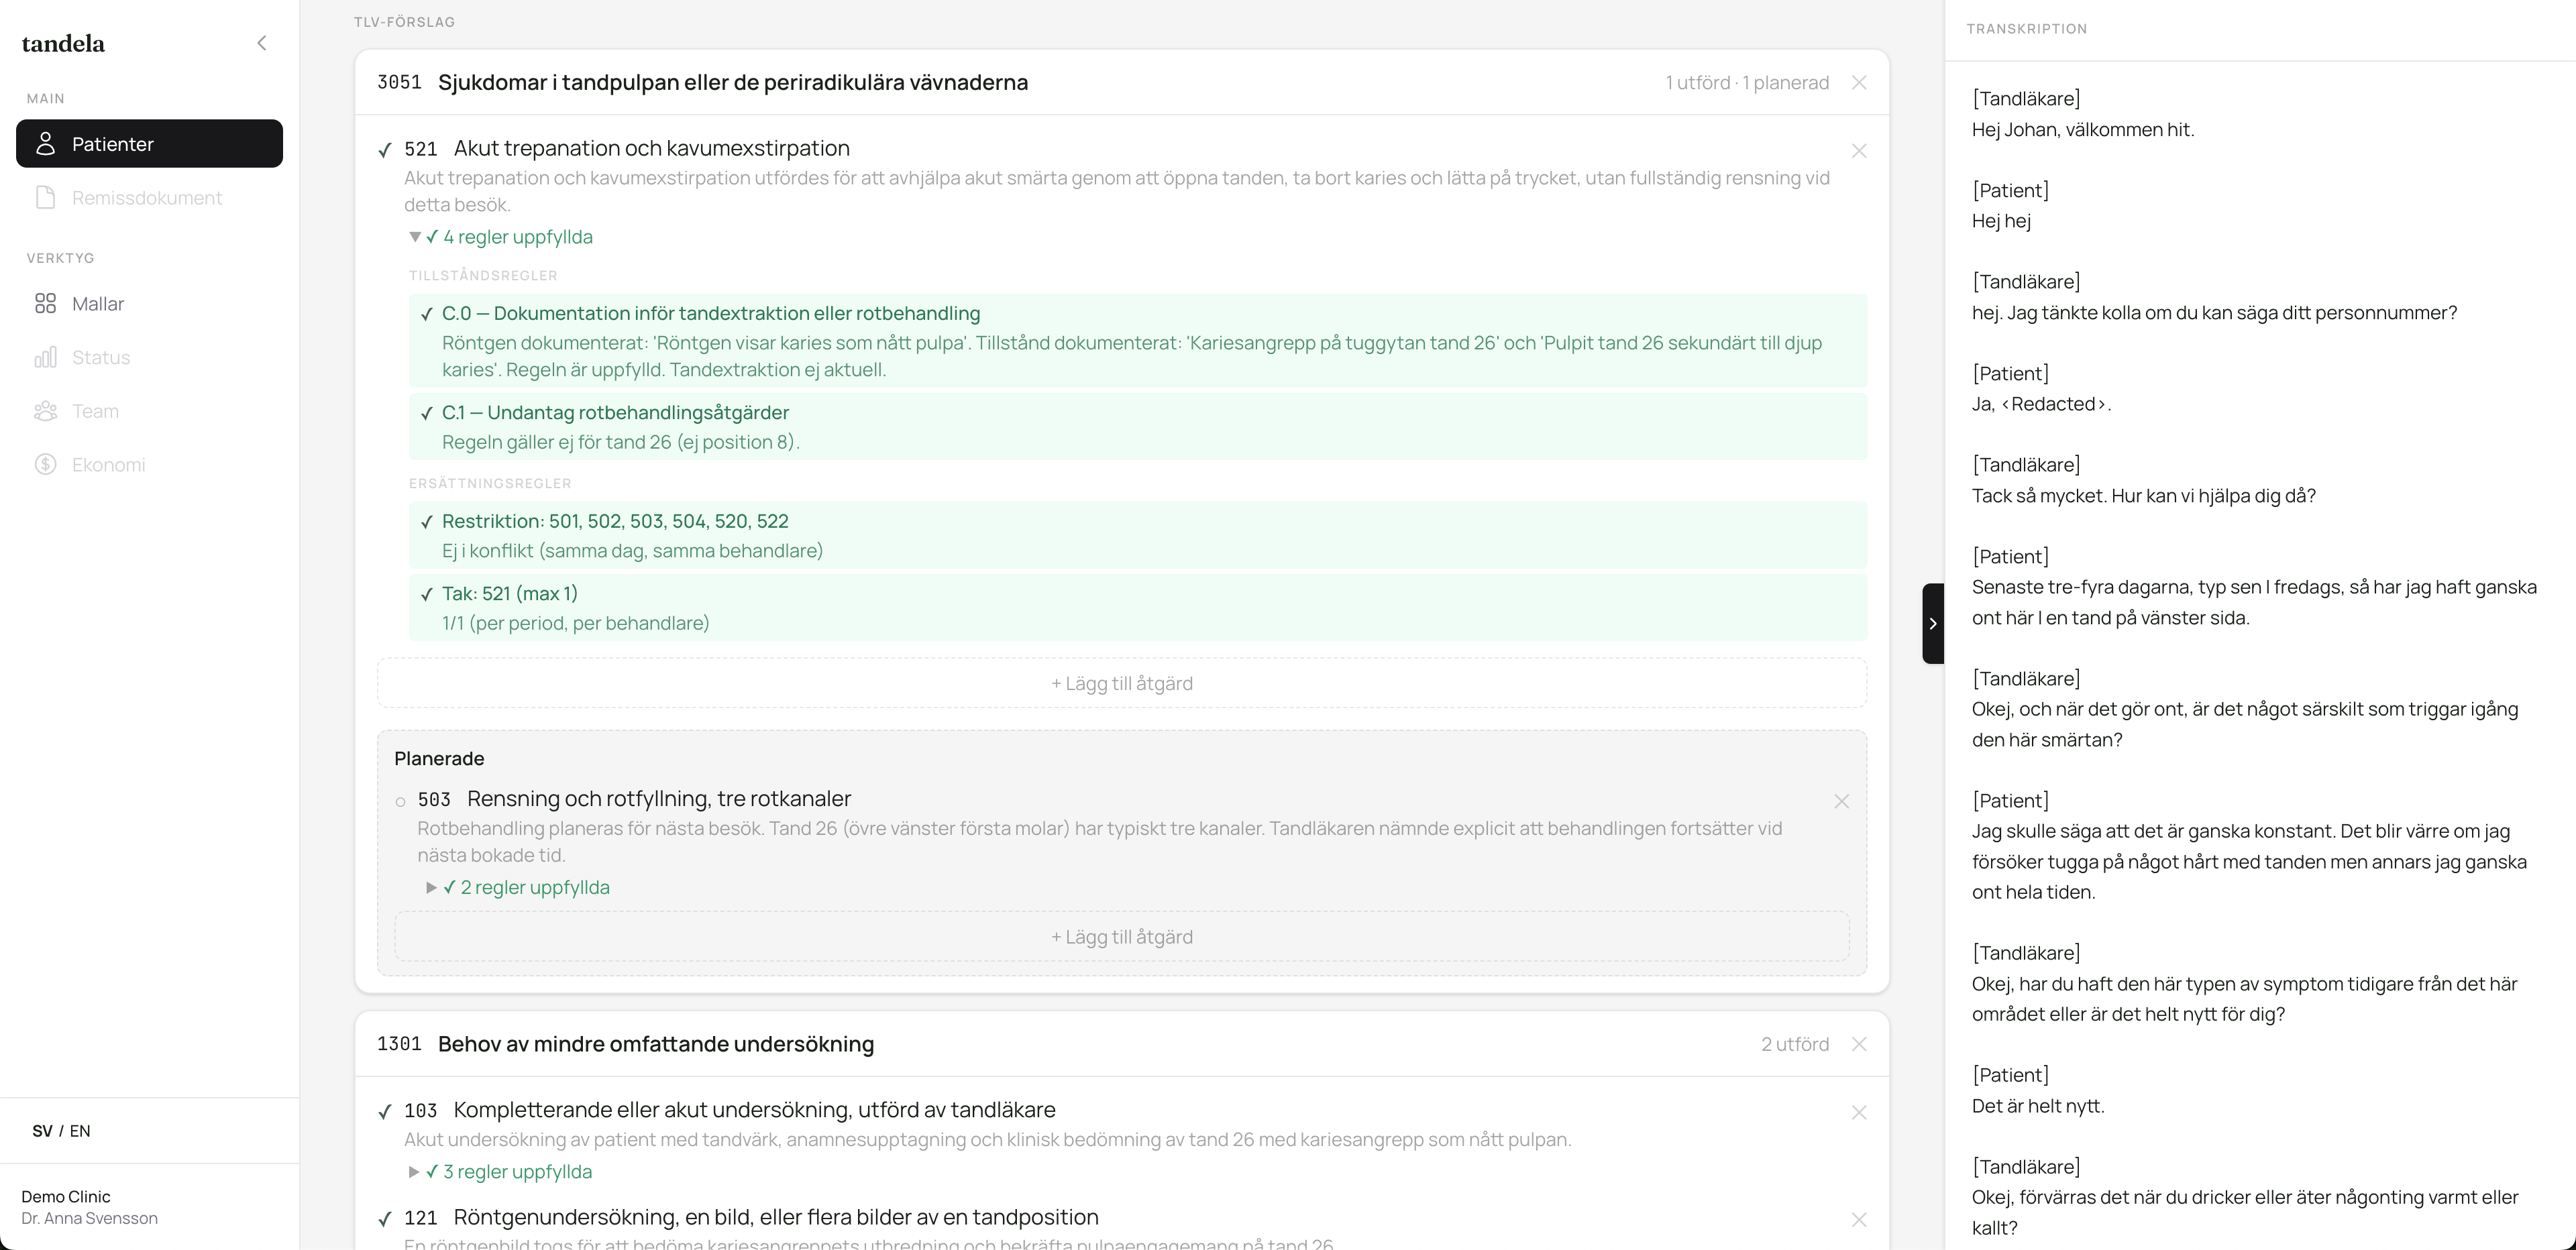Go to Patienter in main menu
Viewport: 2576px width, 1250px height.
149,144
